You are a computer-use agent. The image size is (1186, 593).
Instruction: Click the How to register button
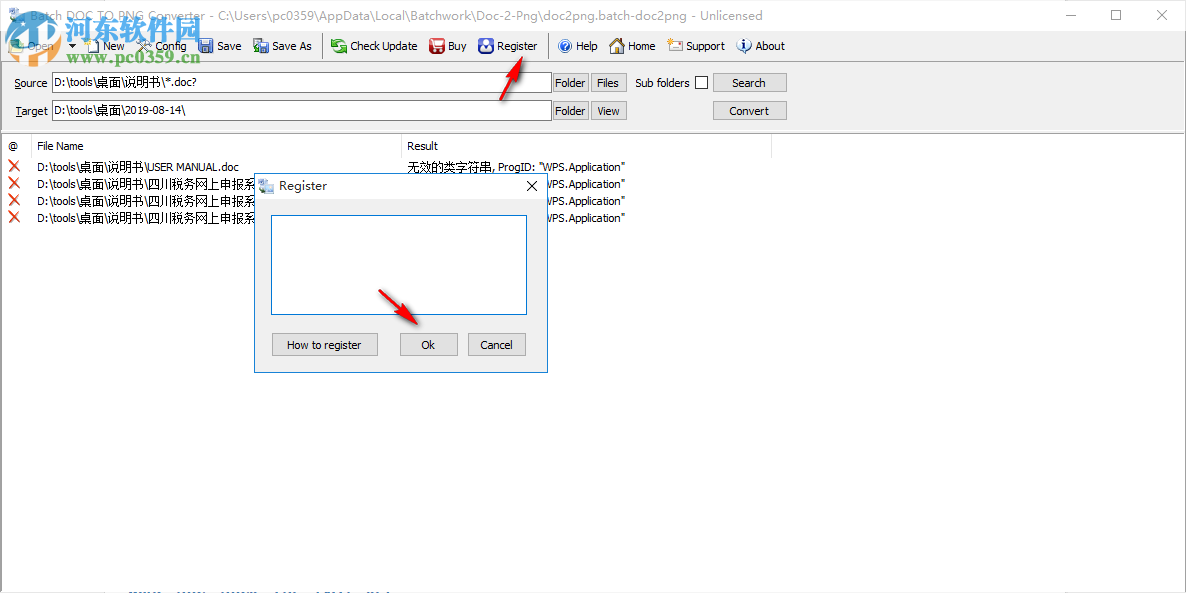pos(324,344)
